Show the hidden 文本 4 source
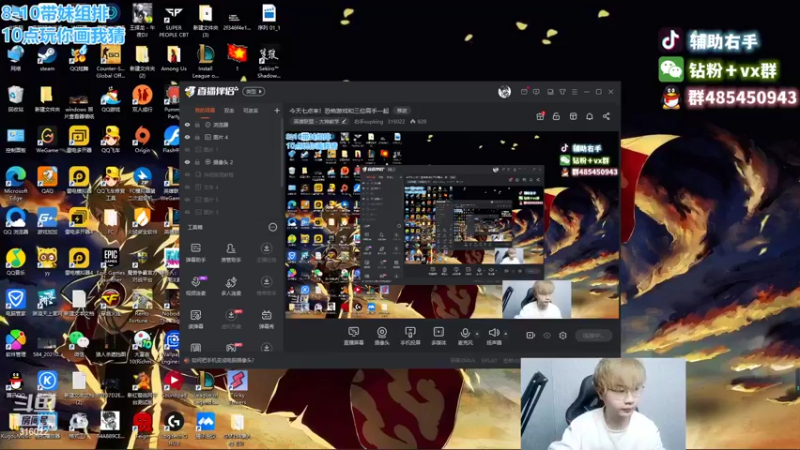This screenshot has height=450, width=800. [187, 187]
